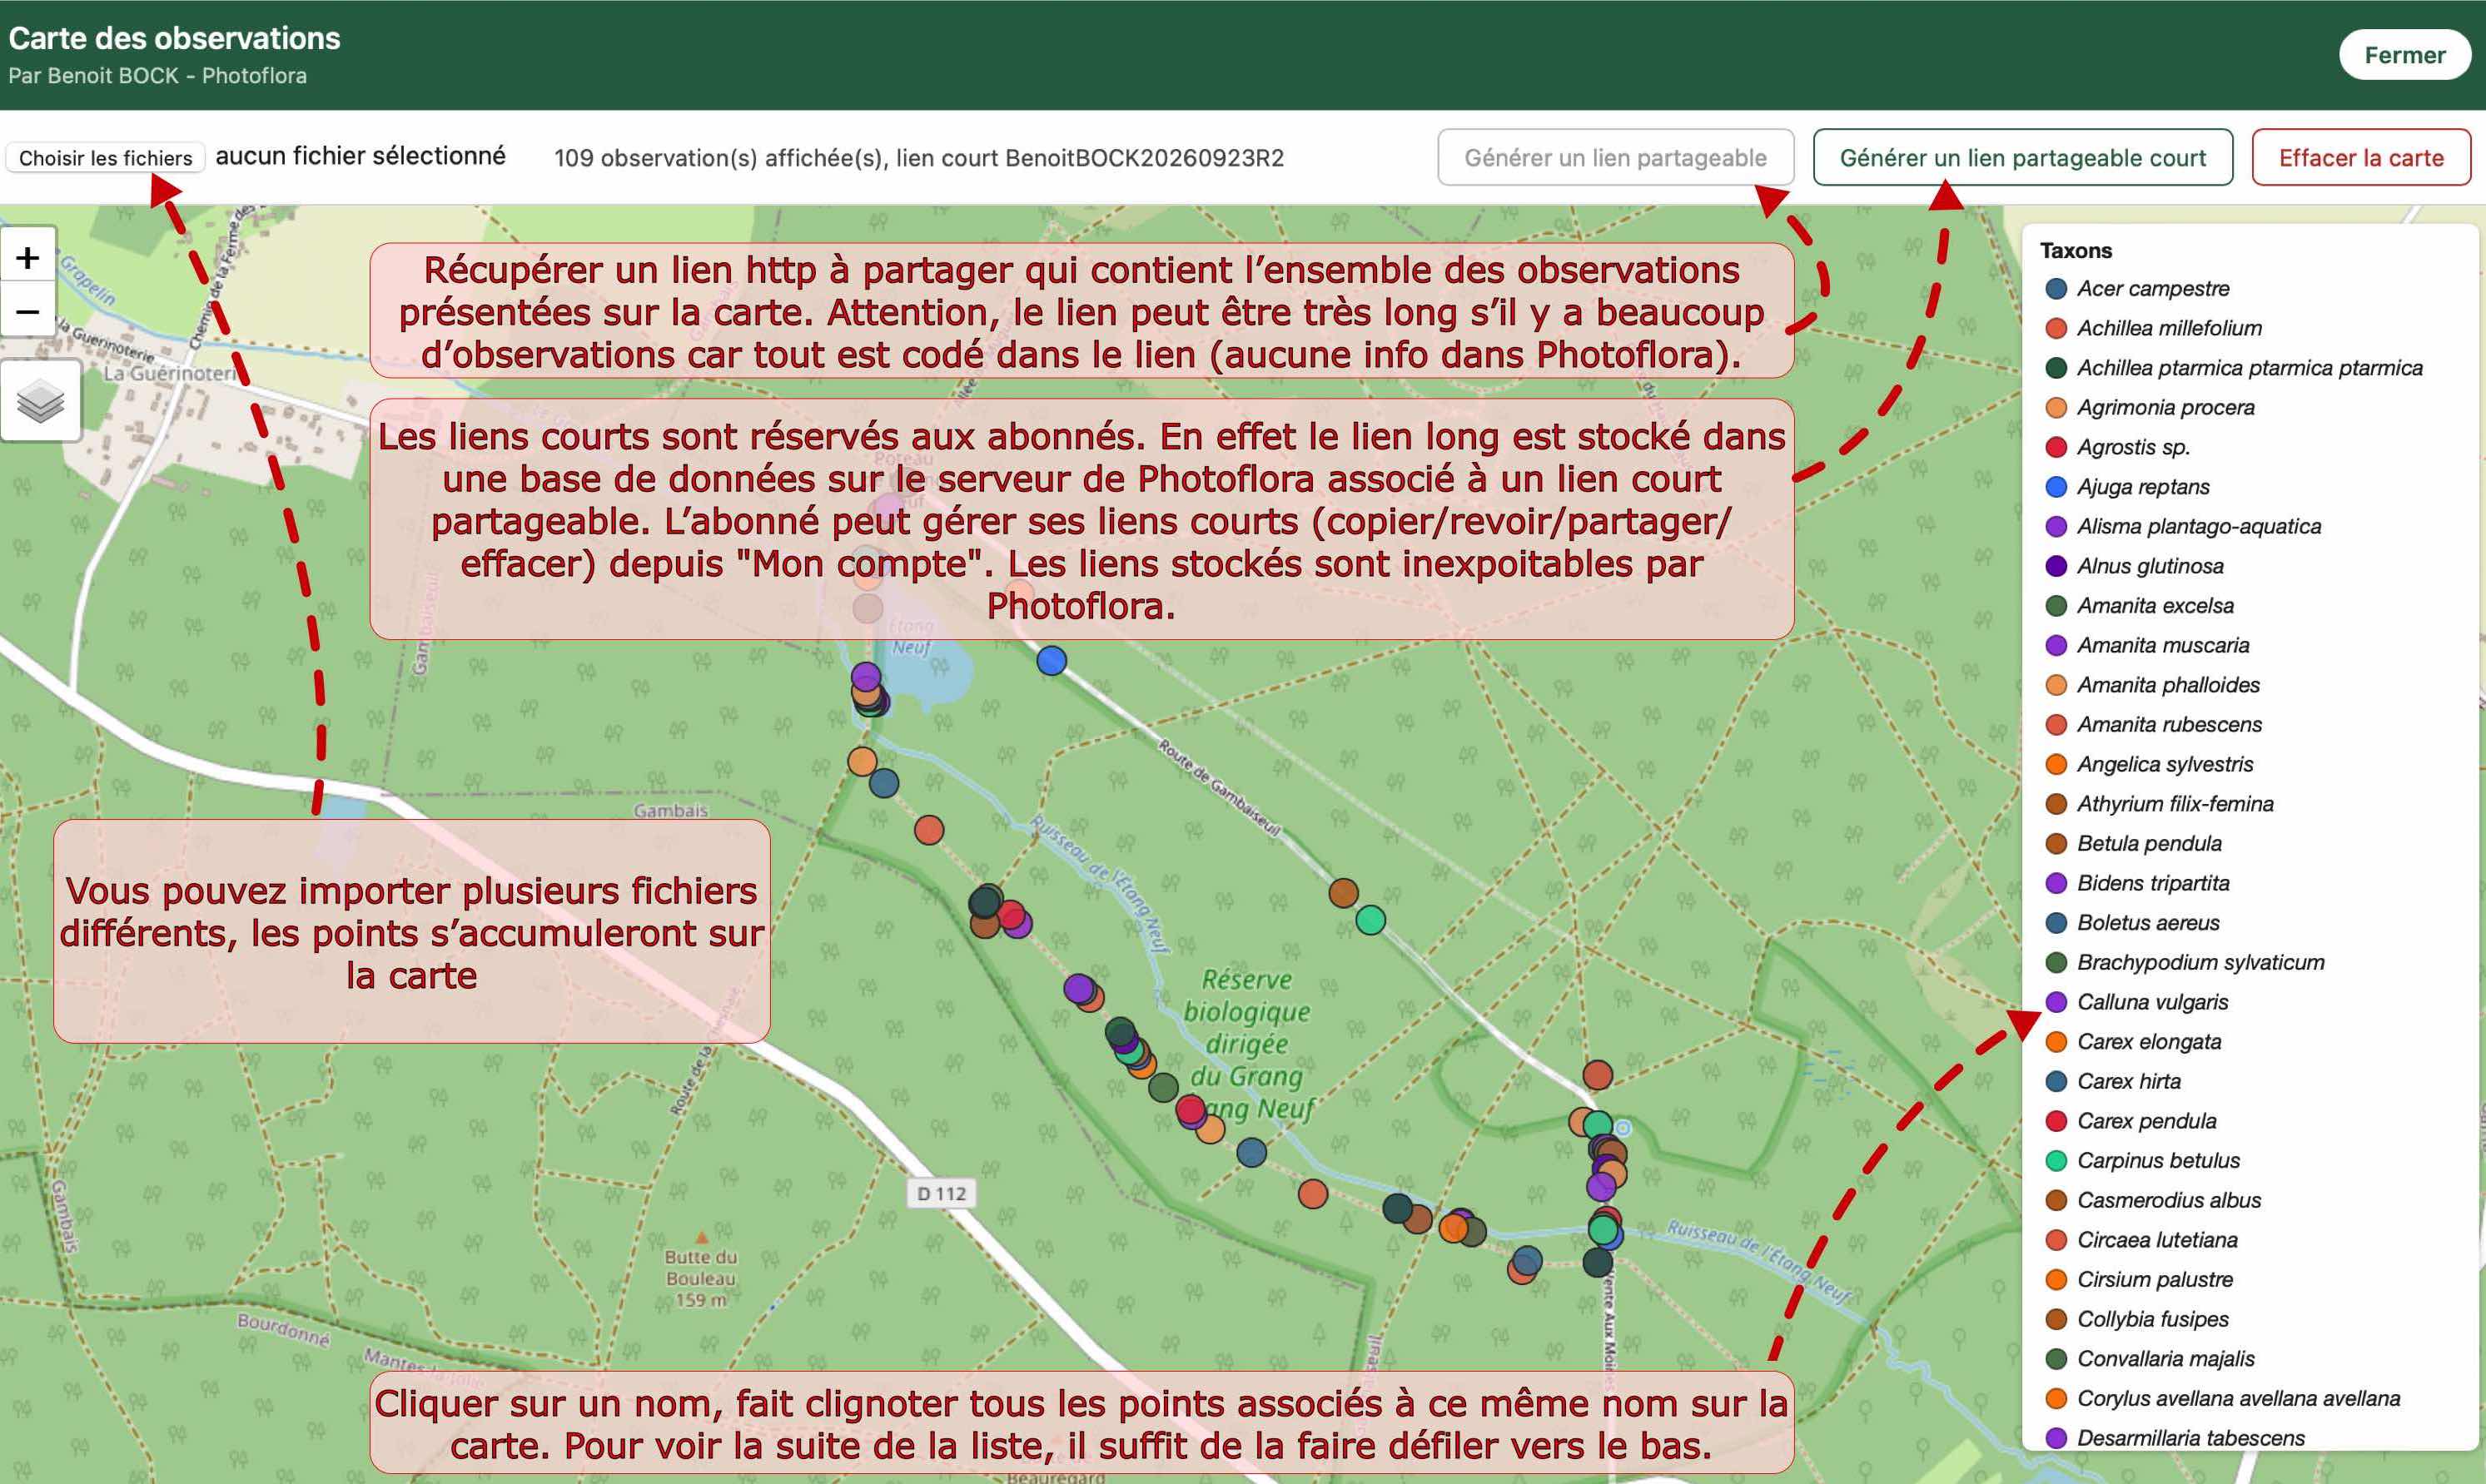This screenshot has height=1484, width=2486.
Task: Click Générer un lien partageable court
Action: (x=2022, y=157)
